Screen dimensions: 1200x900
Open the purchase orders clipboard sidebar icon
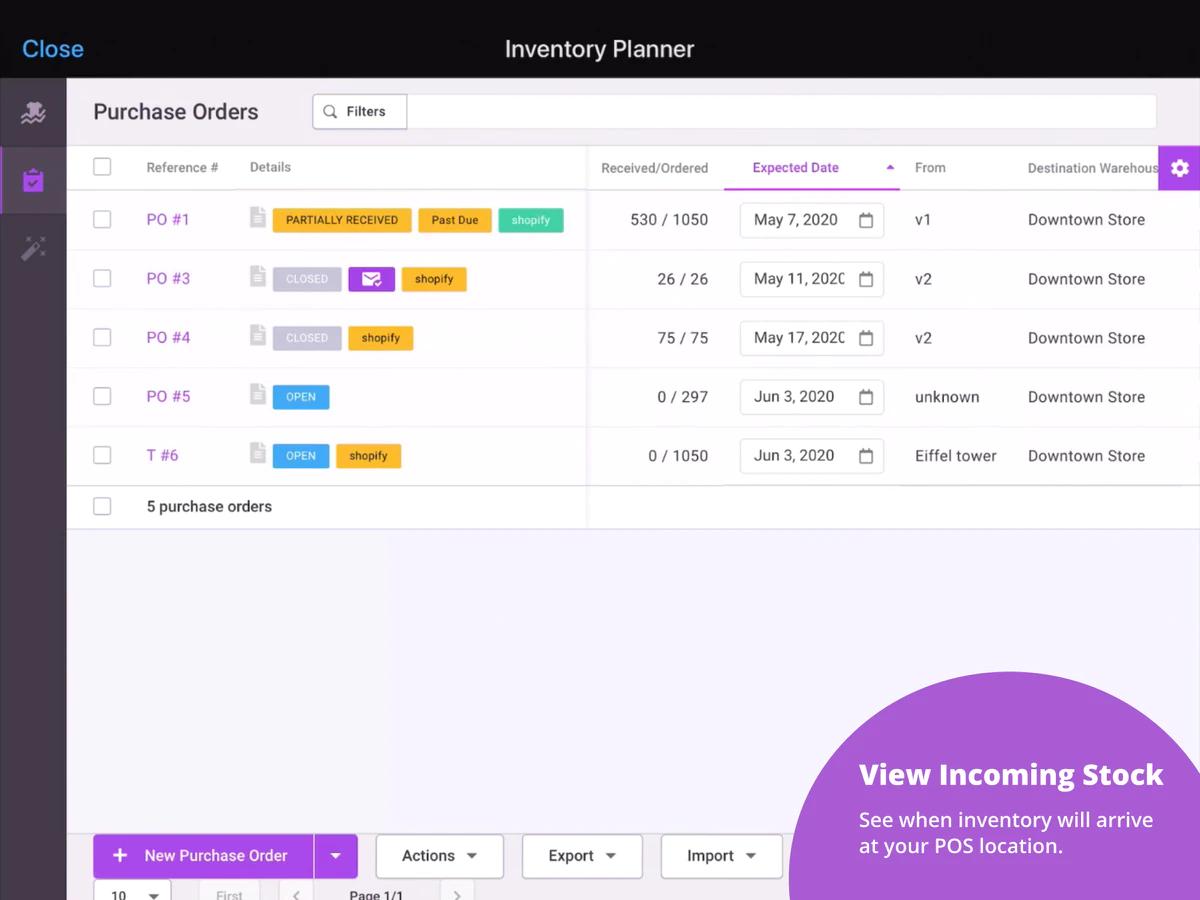(33, 181)
